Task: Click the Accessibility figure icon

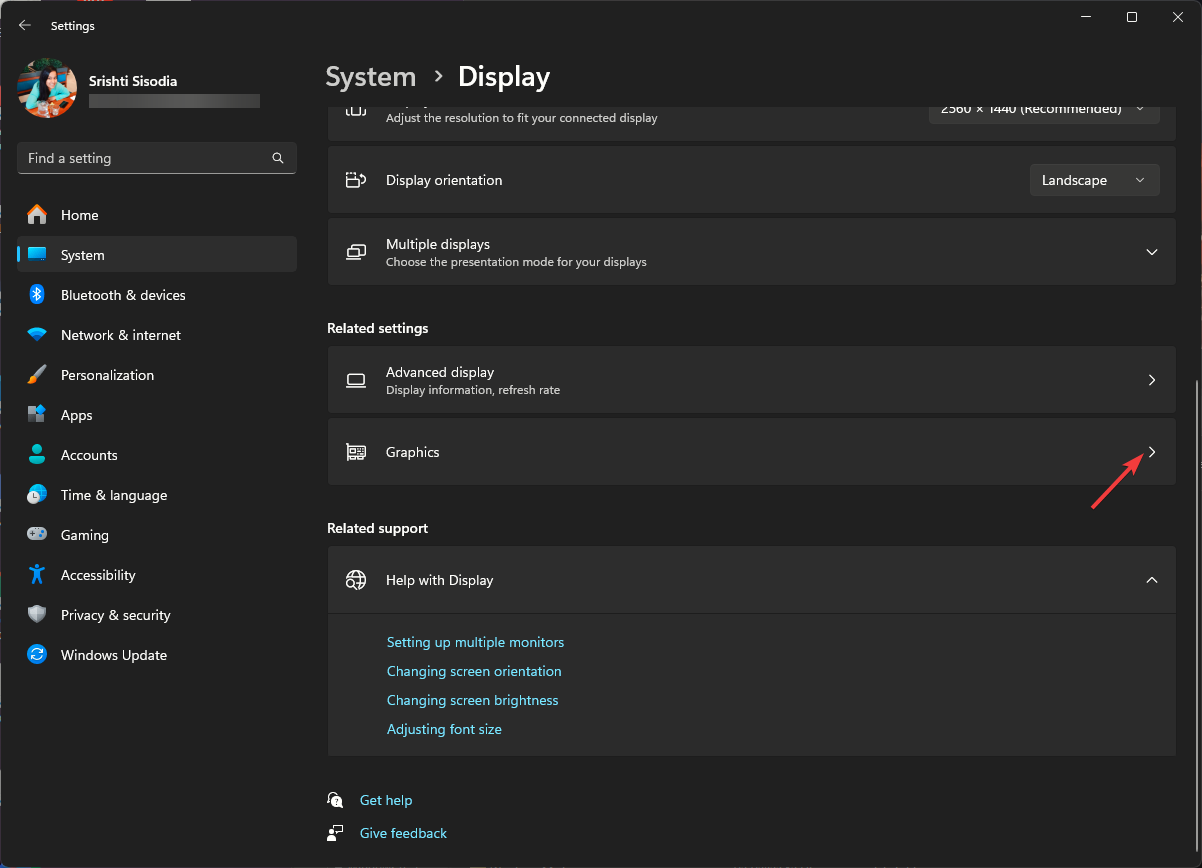Action: (37, 575)
